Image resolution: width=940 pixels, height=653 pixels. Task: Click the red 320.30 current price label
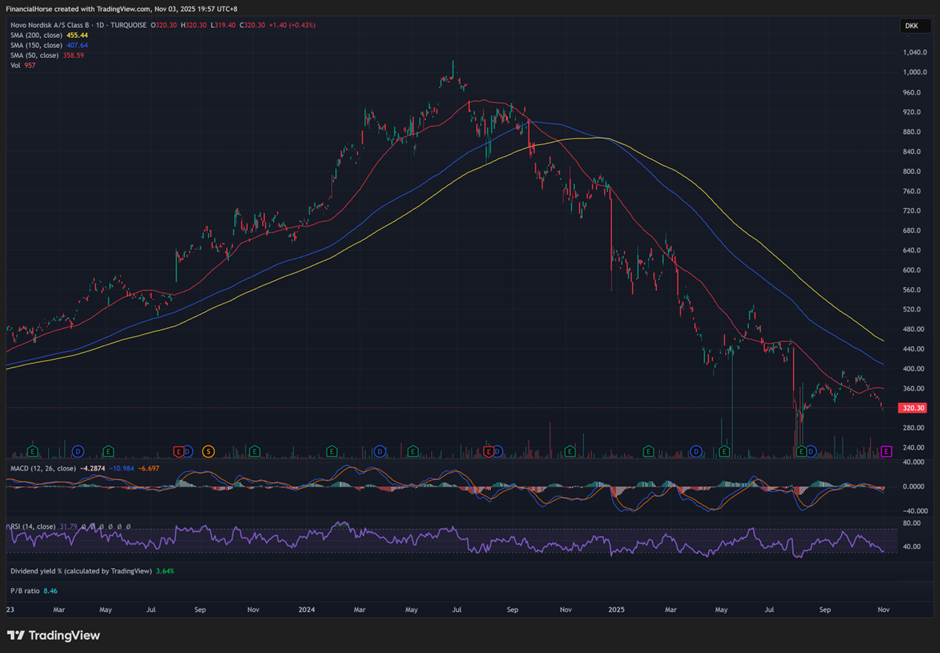tap(911, 408)
